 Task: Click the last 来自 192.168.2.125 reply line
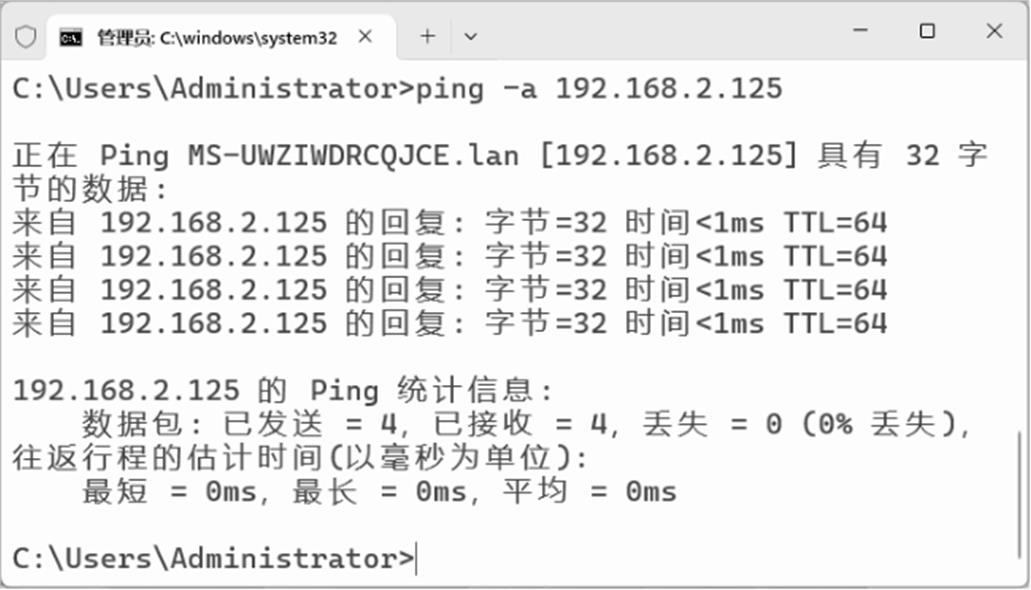point(449,323)
